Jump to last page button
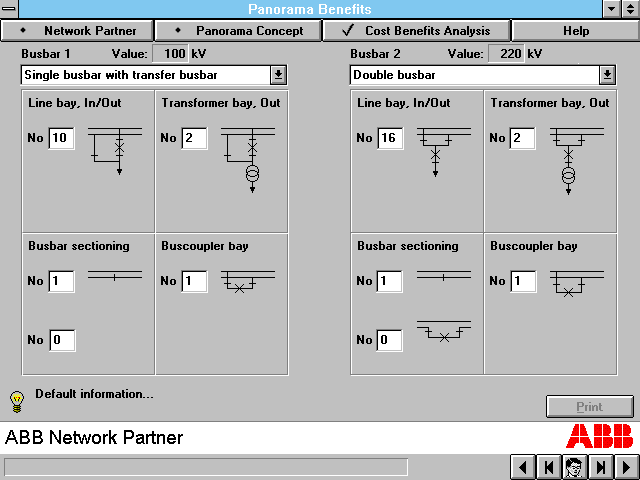640x480 pixels. pyautogui.click(x=601, y=467)
